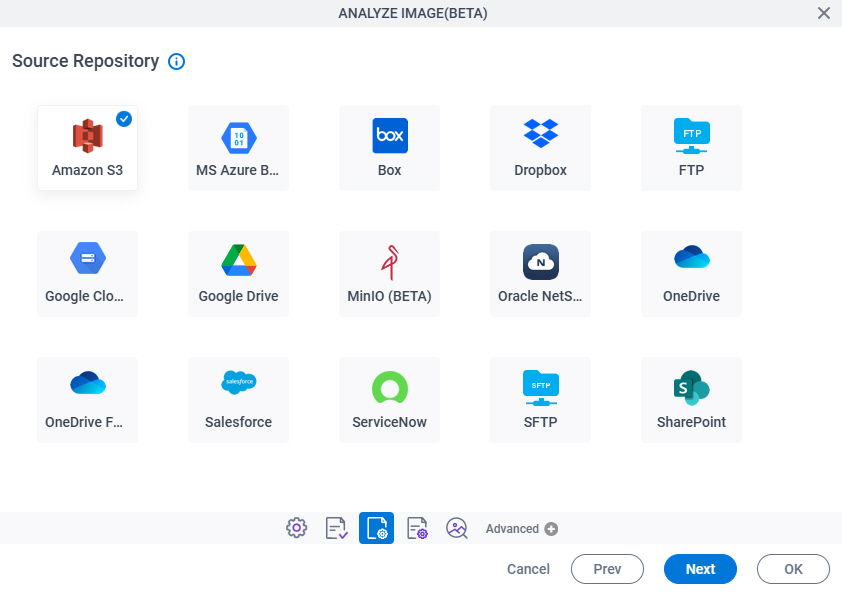This screenshot has width=842, height=592.
Task: Close the Analyze Image dialog
Action: click(x=824, y=13)
